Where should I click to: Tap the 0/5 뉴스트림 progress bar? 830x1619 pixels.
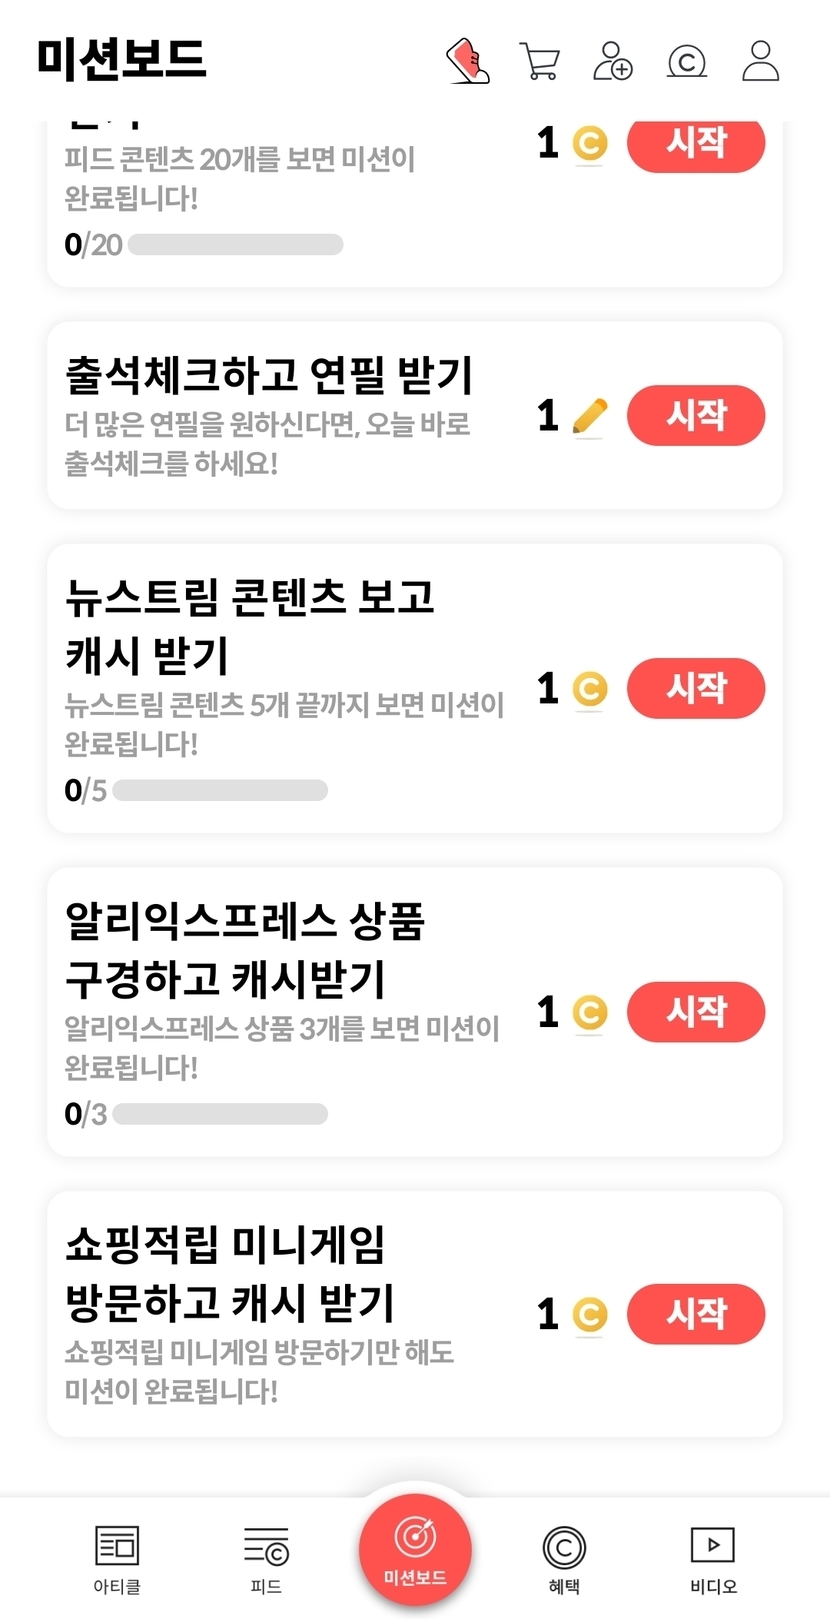point(220,790)
